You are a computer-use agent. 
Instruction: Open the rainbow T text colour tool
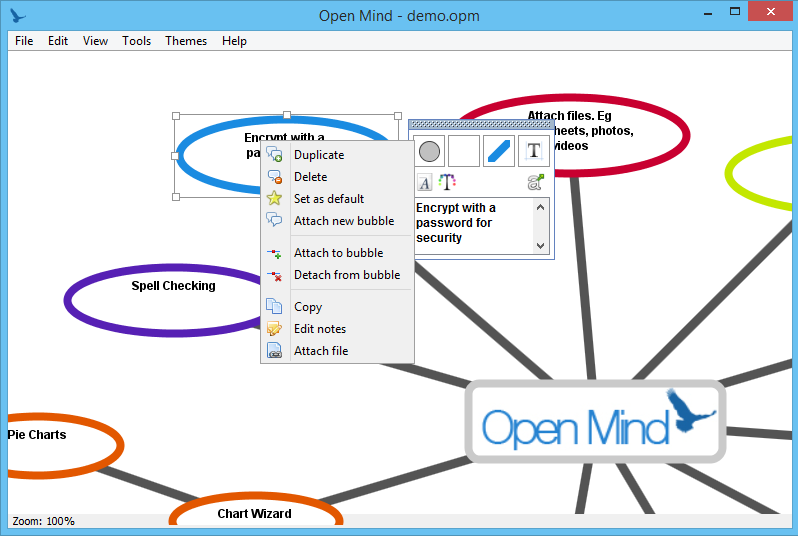[447, 182]
